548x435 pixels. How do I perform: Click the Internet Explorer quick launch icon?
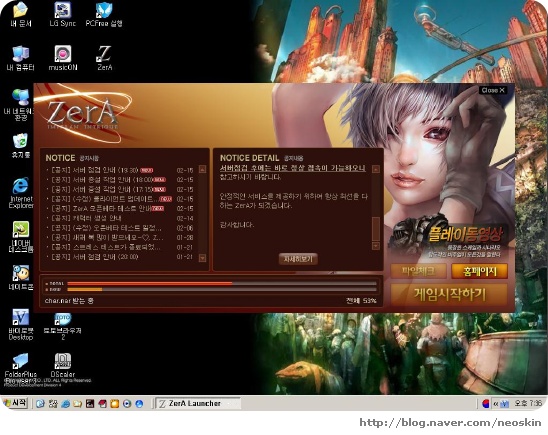coord(65,404)
